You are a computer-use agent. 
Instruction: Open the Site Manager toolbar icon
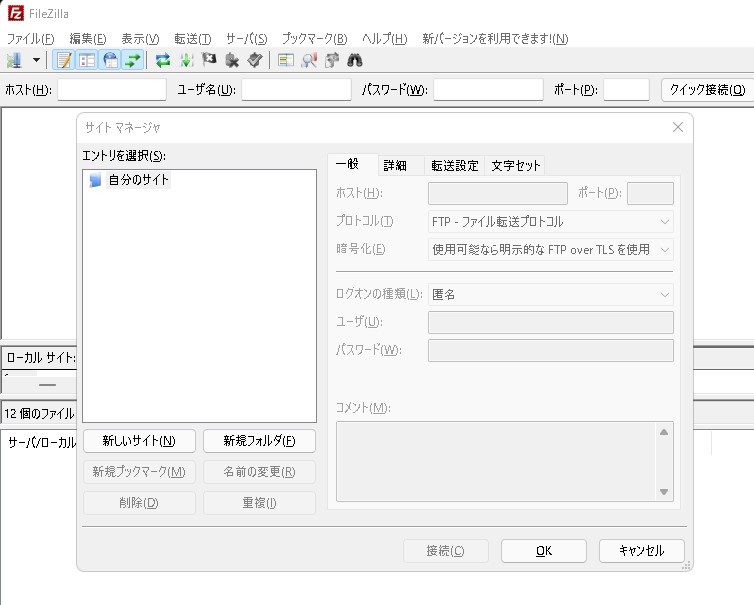coord(14,60)
